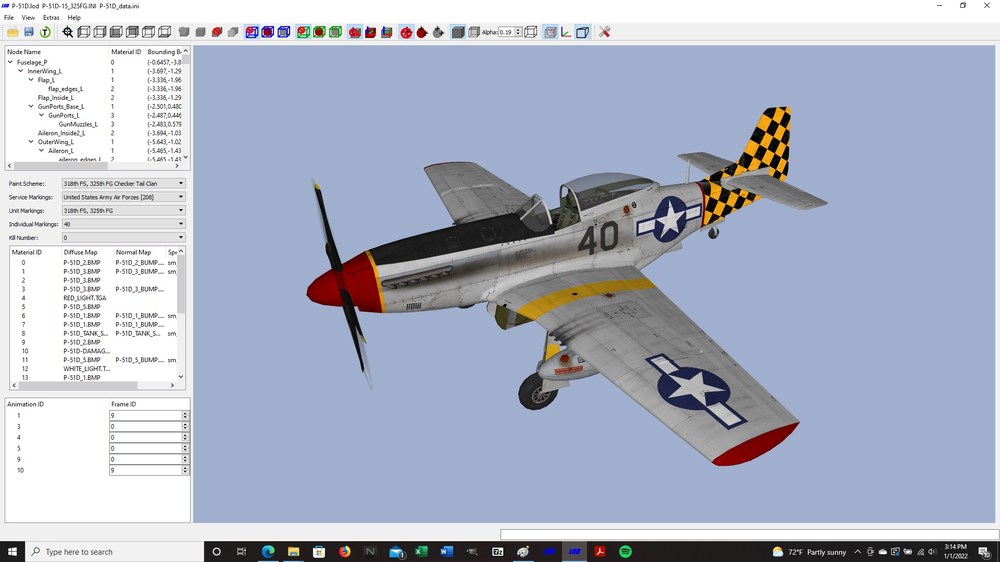
Task: Click the Alpha value input field
Action: (506, 32)
